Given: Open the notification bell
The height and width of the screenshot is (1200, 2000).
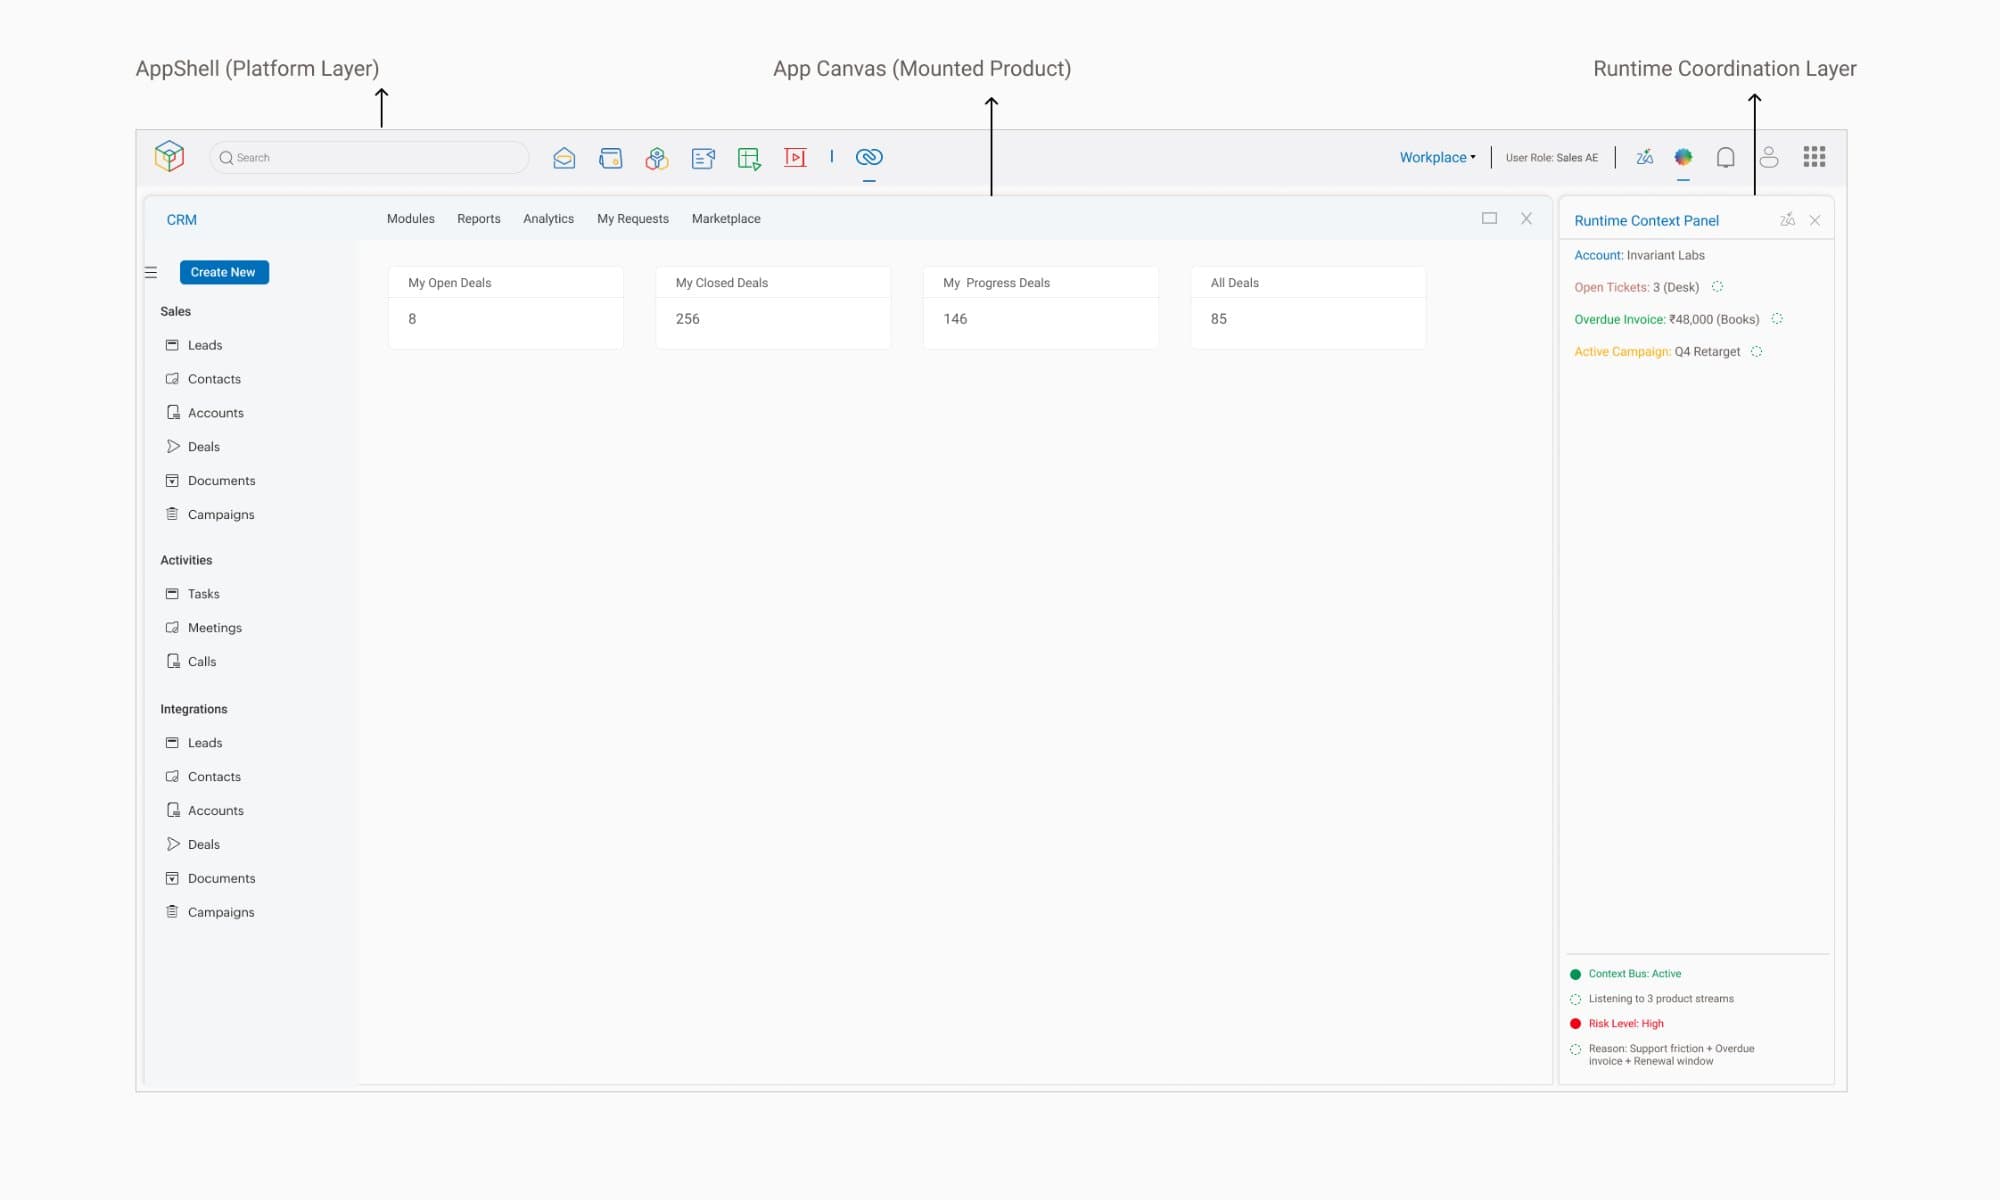Looking at the screenshot, I should pos(1726,157).
